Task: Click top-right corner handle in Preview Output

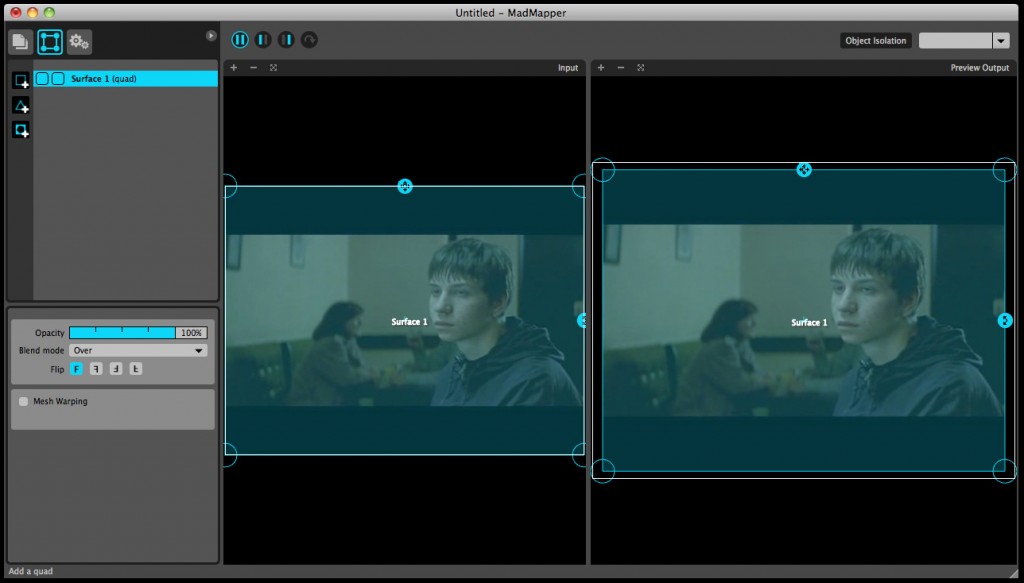Action: [x=1004, y=170]
